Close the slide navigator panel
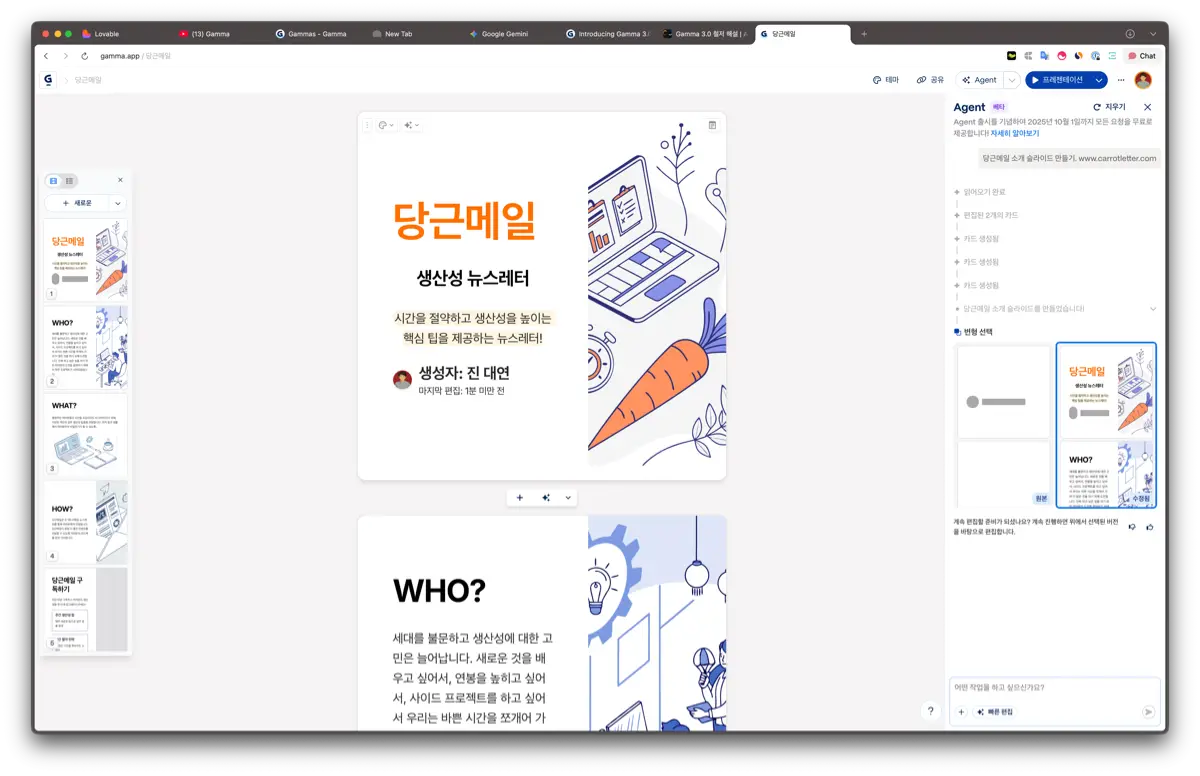This screenshot has width=1200, height=776. tap(120, 180)
